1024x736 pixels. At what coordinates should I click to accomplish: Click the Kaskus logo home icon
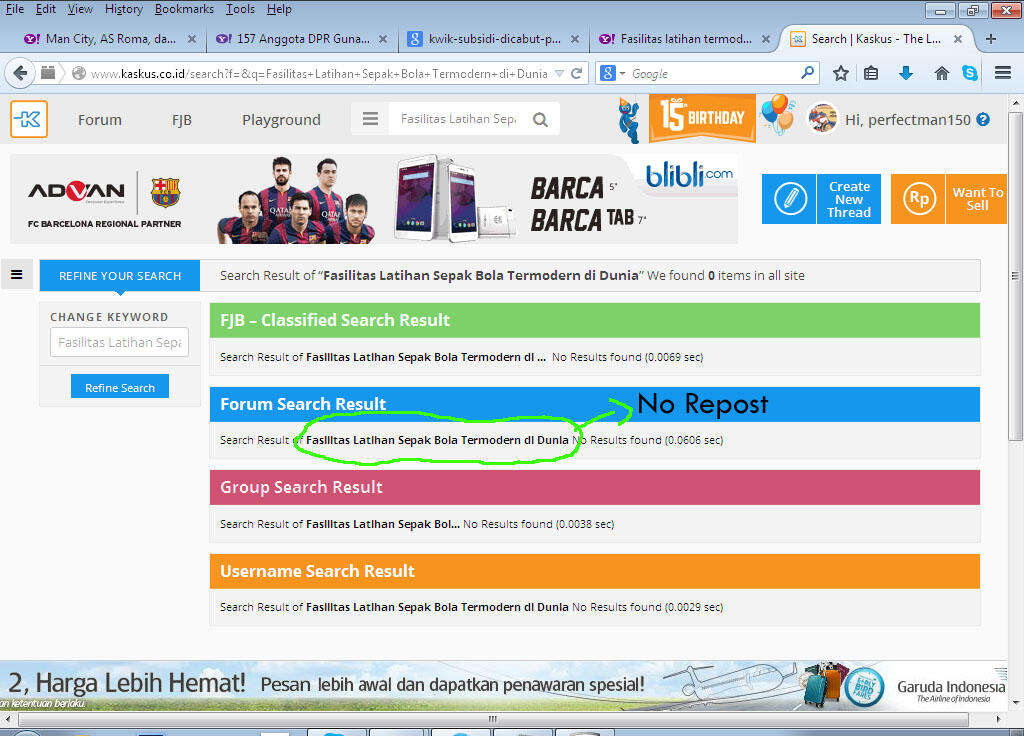tap(29, 119)
